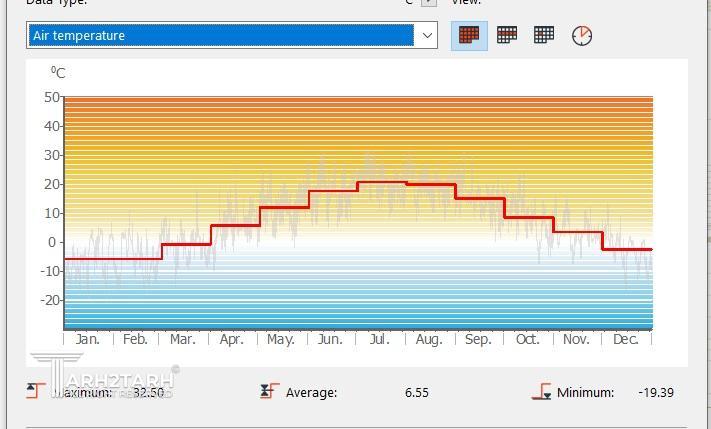Click the Minimum statistic icon
The height and width of the screenshot is (429, 711).
[541, 392]
